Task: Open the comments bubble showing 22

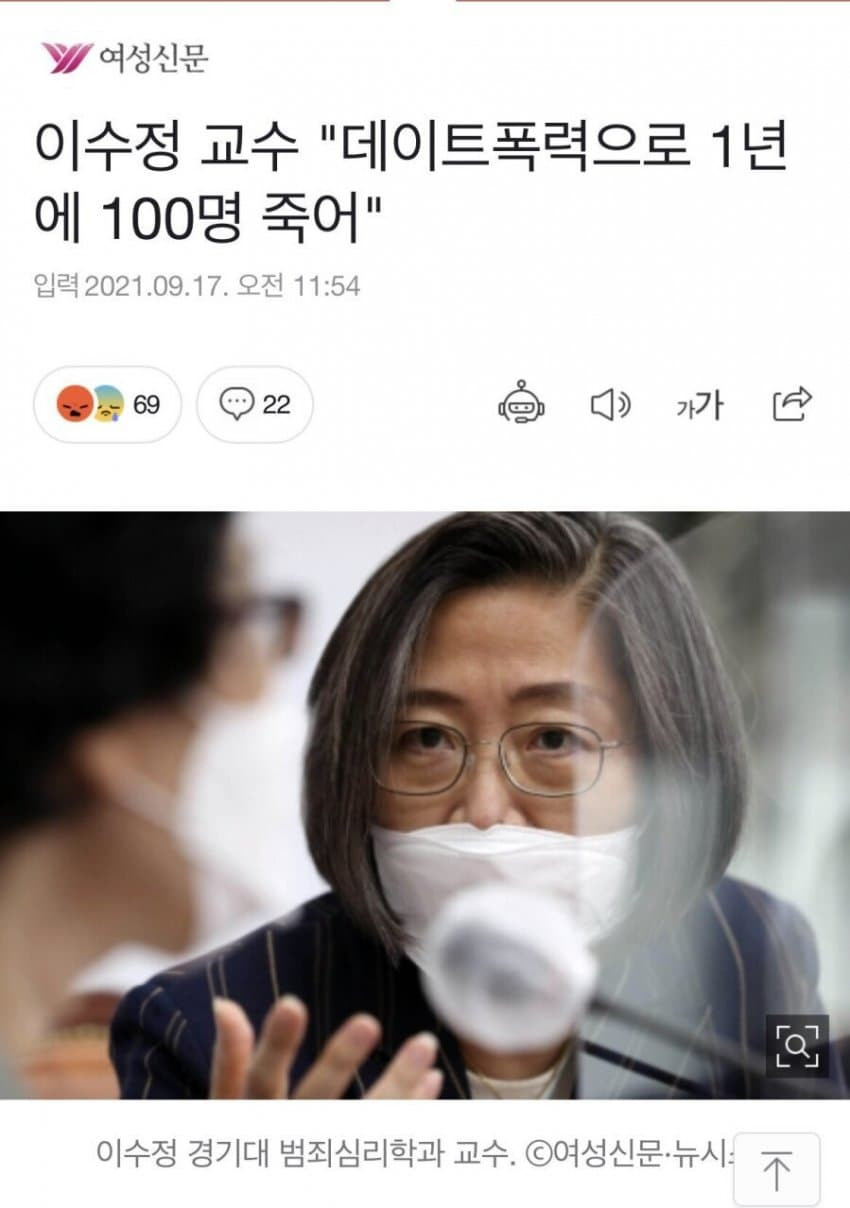Action: (x=255, y=404)
